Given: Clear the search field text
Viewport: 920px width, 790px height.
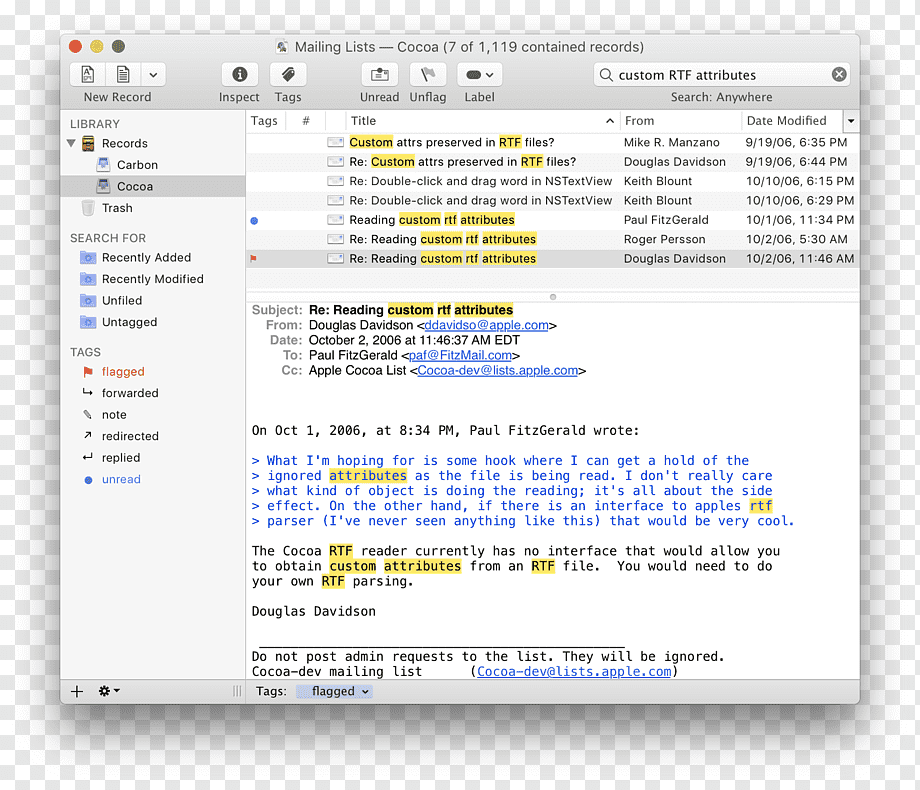Looking at the screenshot, I should tap(839, 75).
